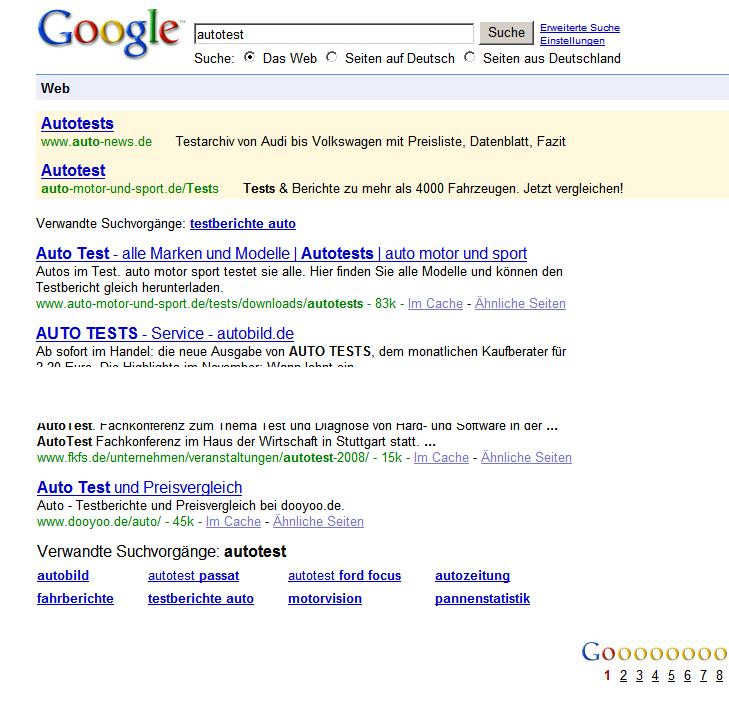Click the Goooooo pagination logo
The image size is (729, 709).
[x=655, y=652]
